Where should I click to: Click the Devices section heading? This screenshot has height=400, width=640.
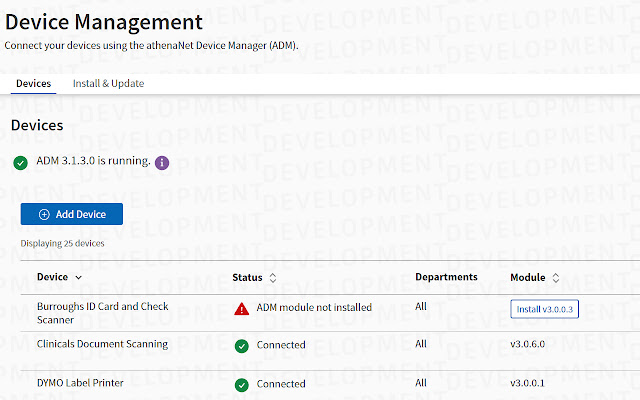point(37,125)
